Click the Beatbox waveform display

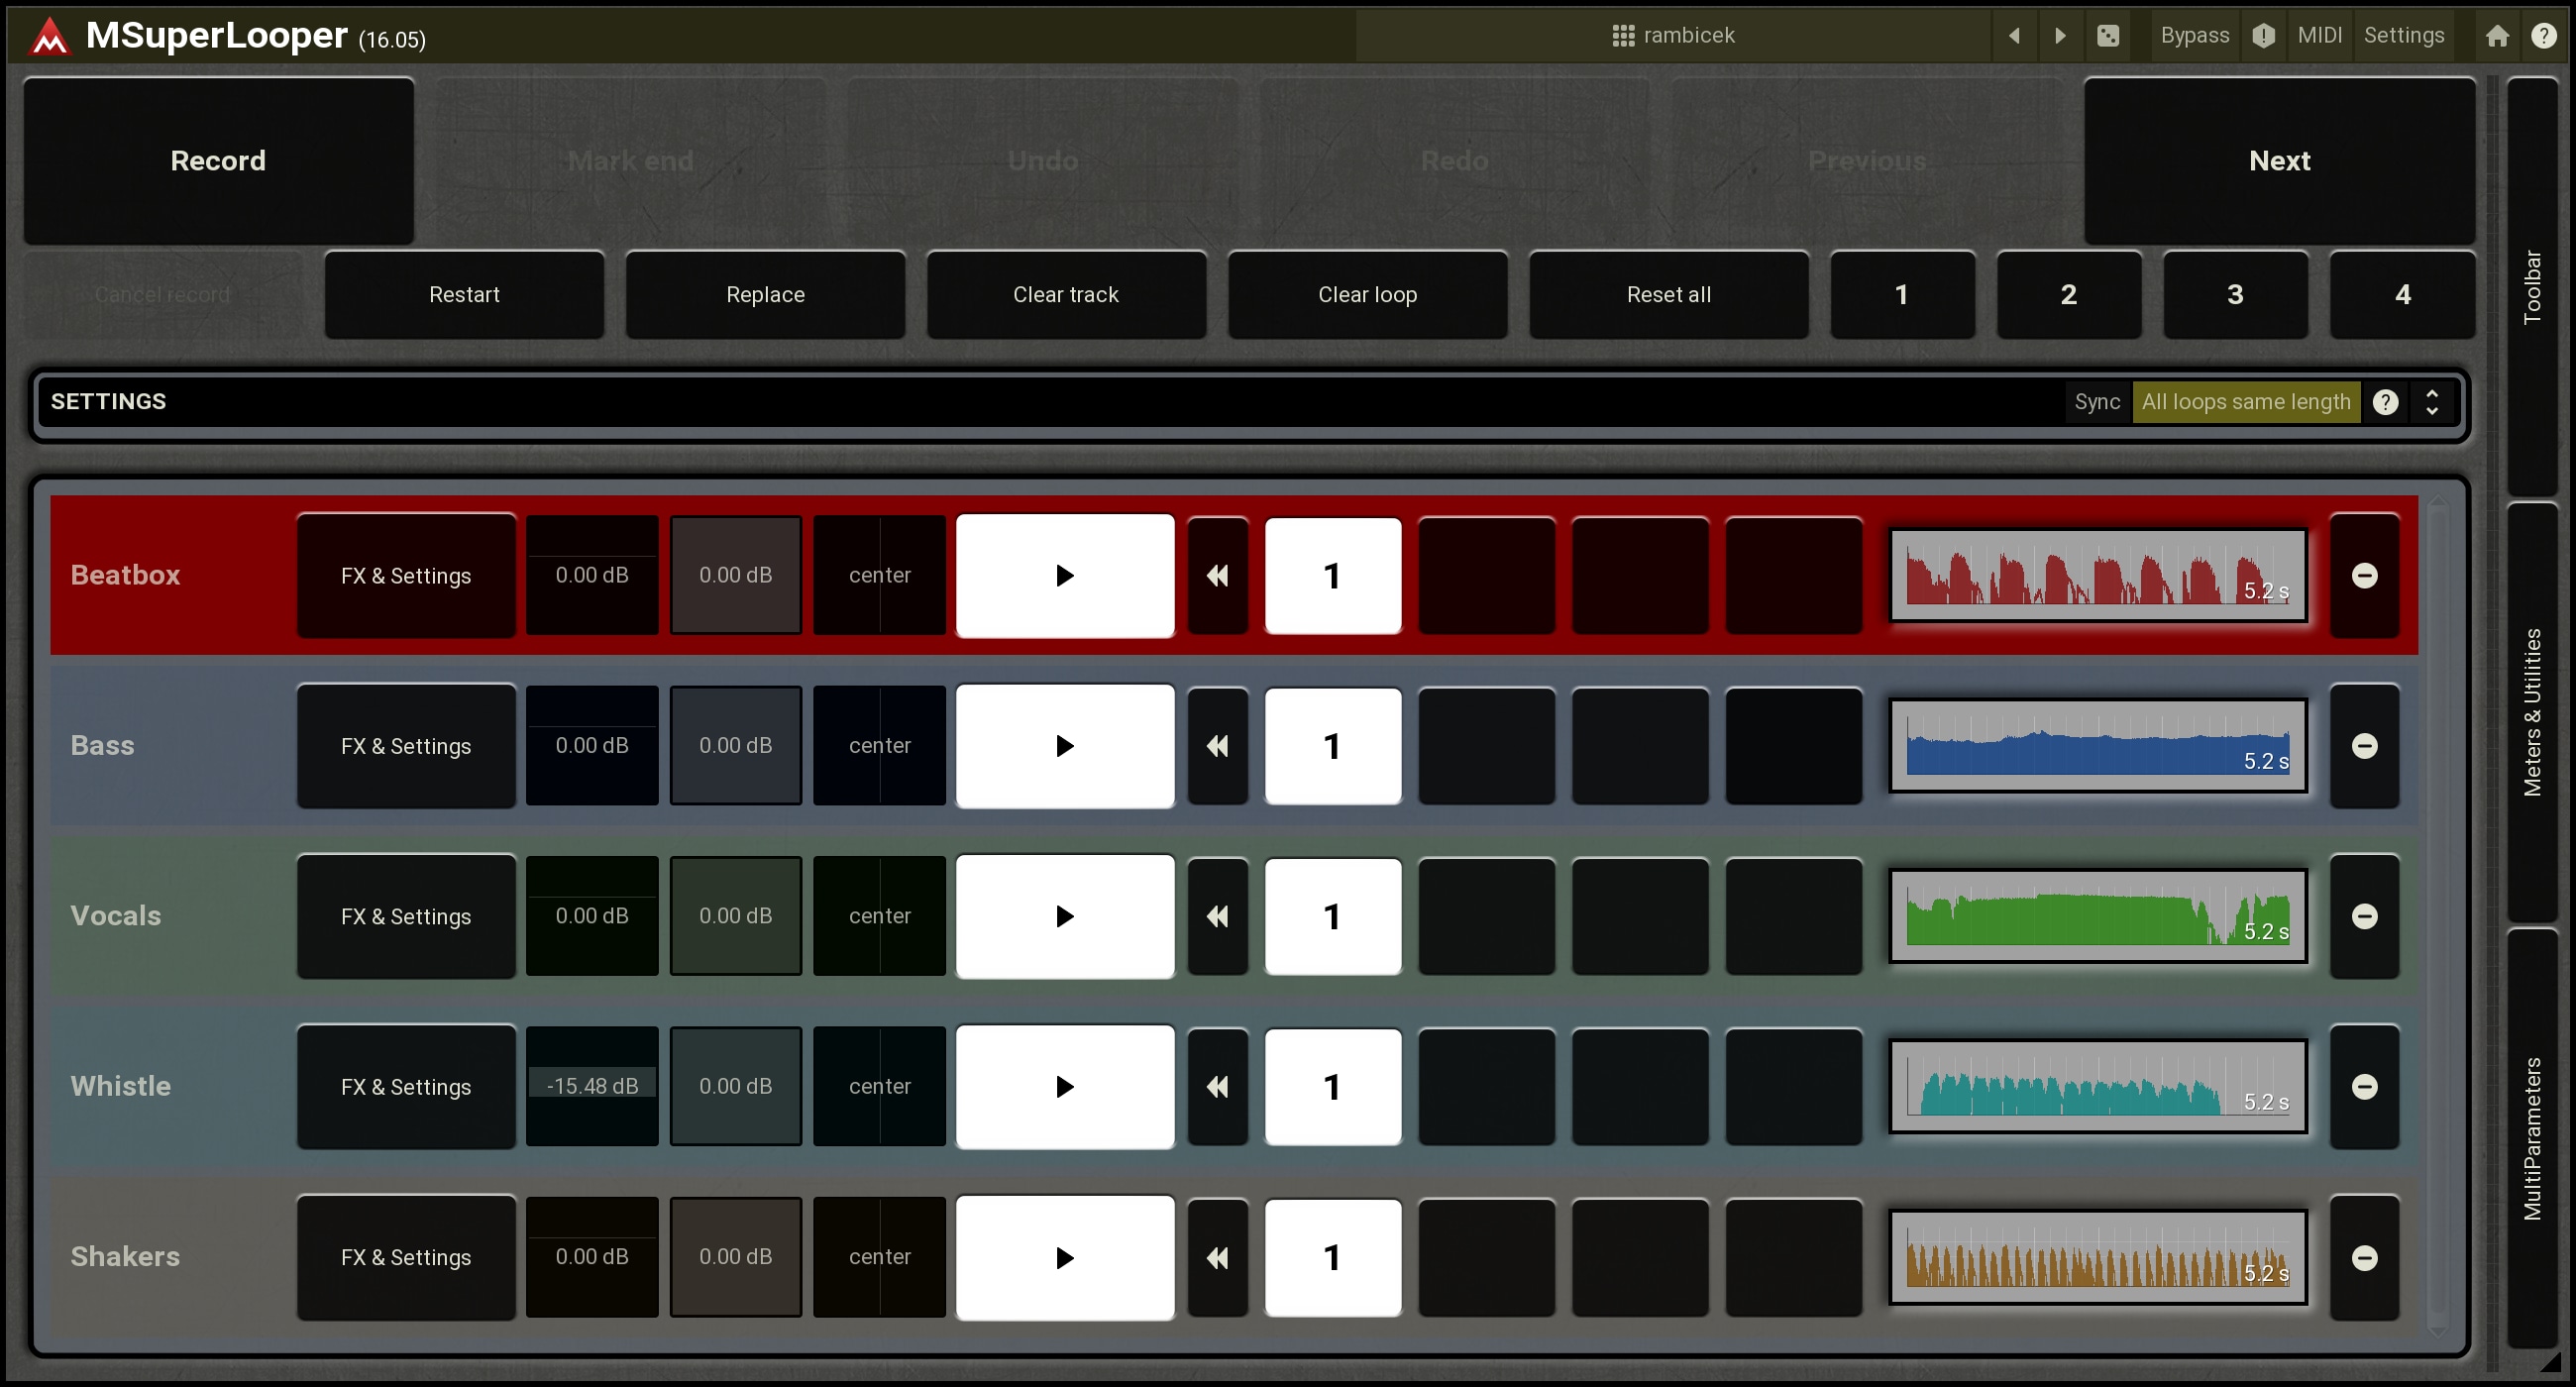2097,575
